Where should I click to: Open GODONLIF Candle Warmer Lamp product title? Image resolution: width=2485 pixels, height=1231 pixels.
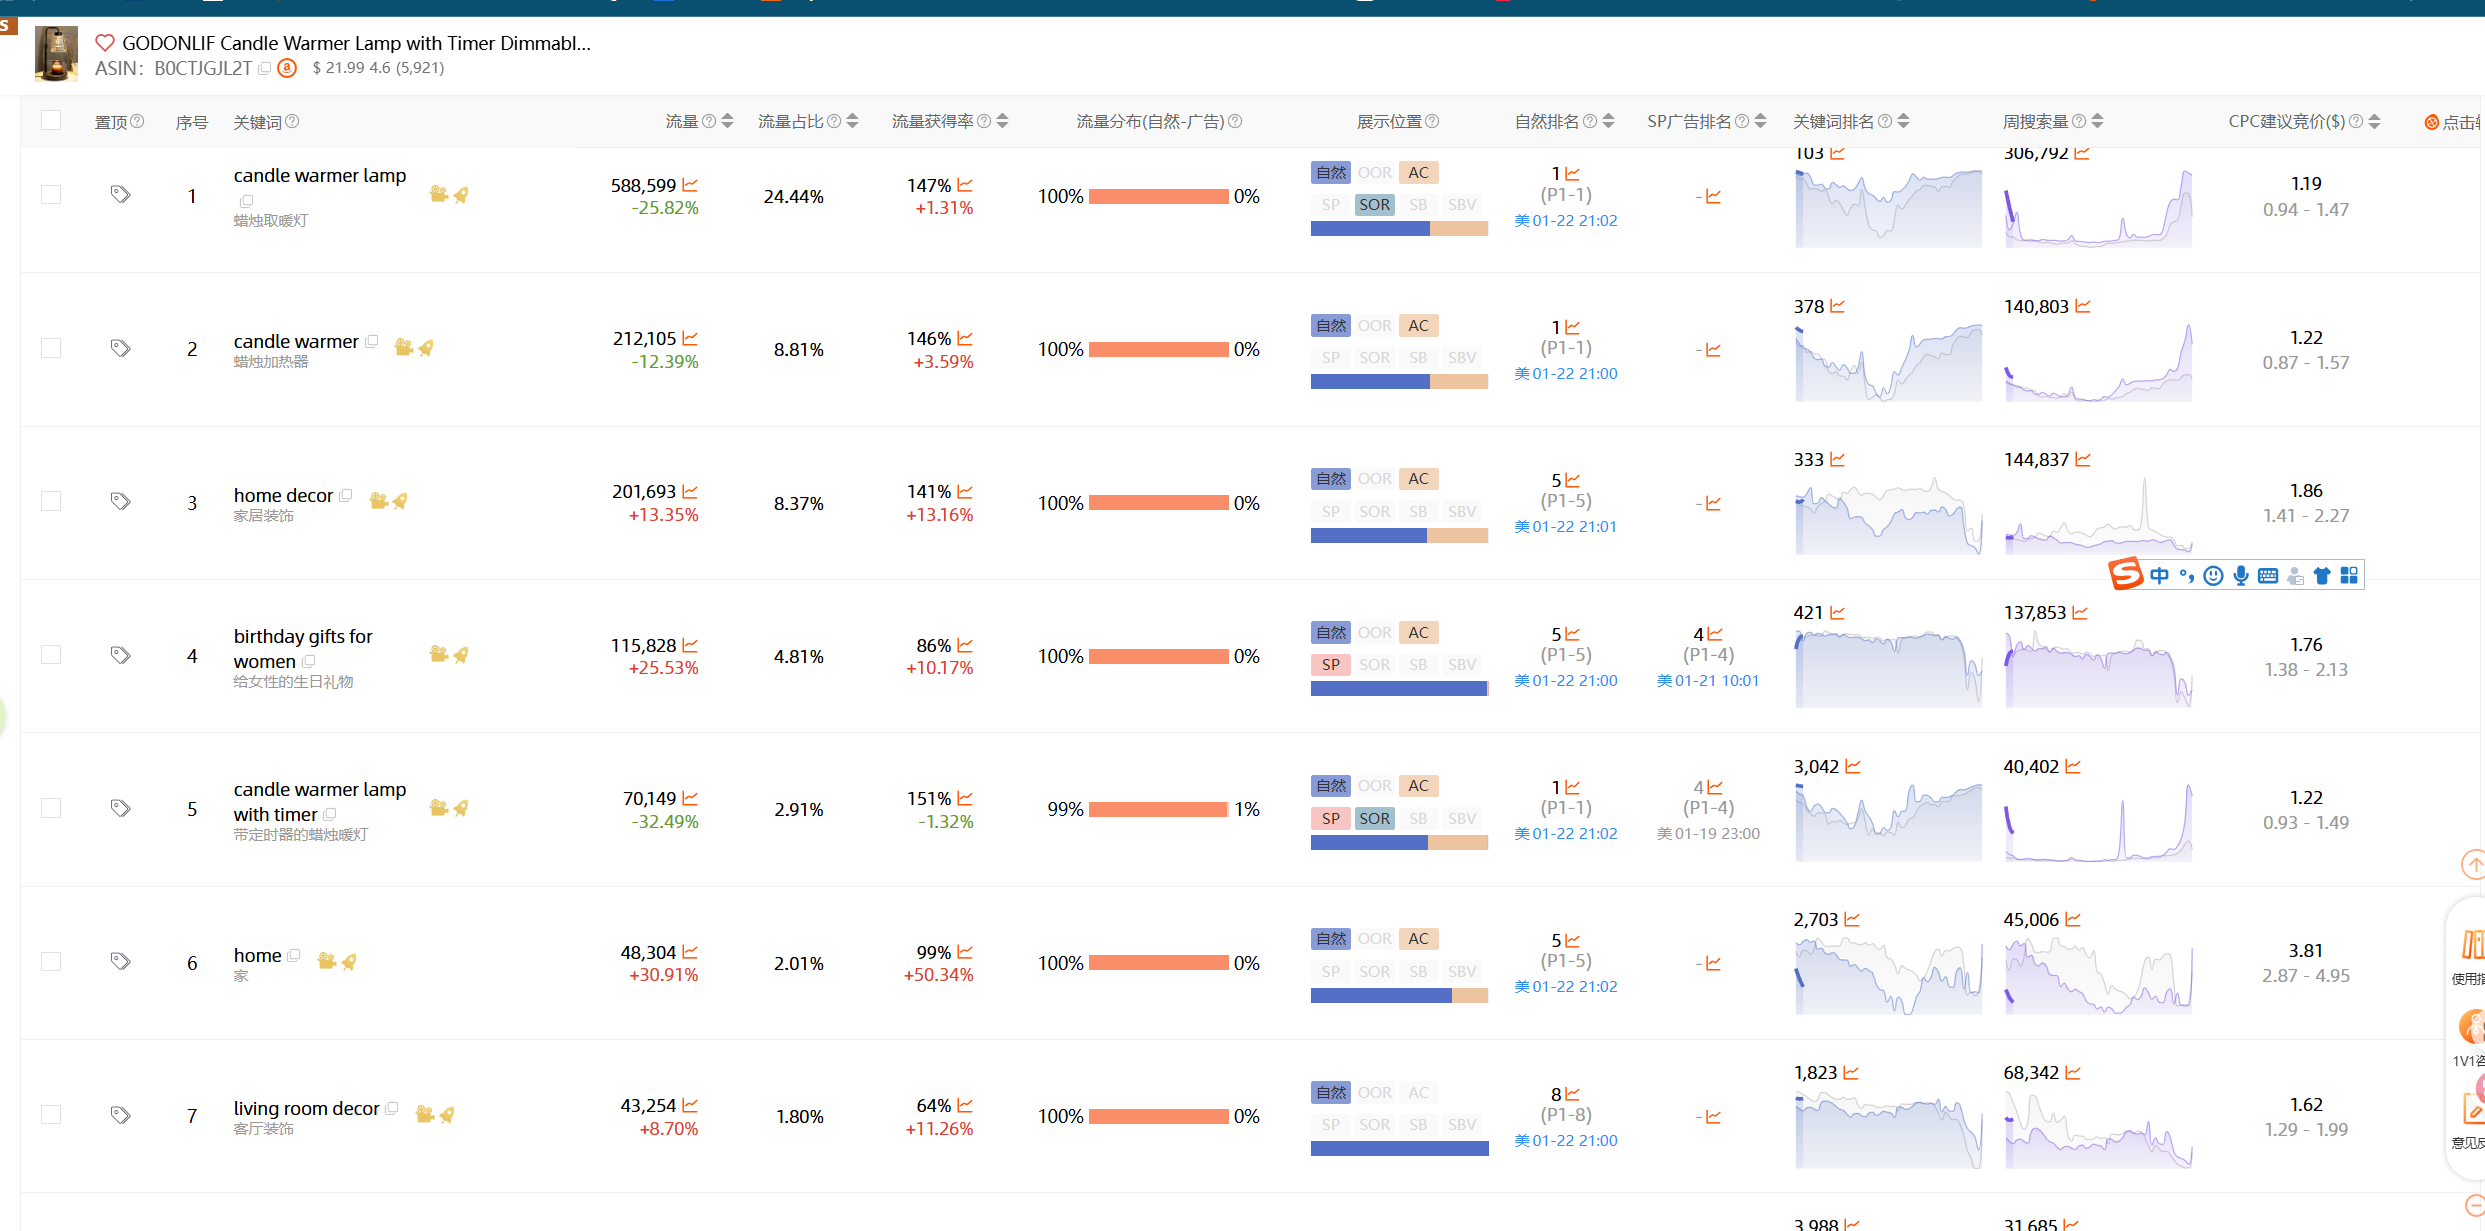point(356,43)
